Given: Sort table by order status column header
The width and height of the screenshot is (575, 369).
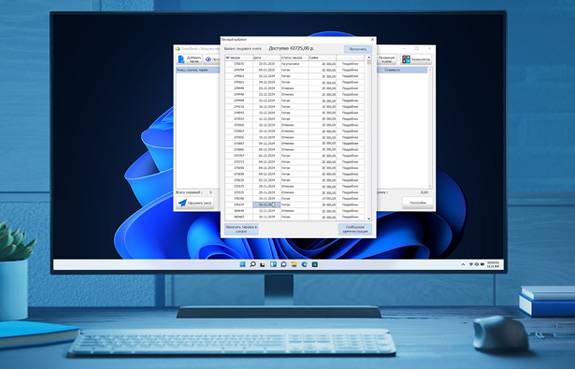Looking at the screenshot, I should point(294,58).
